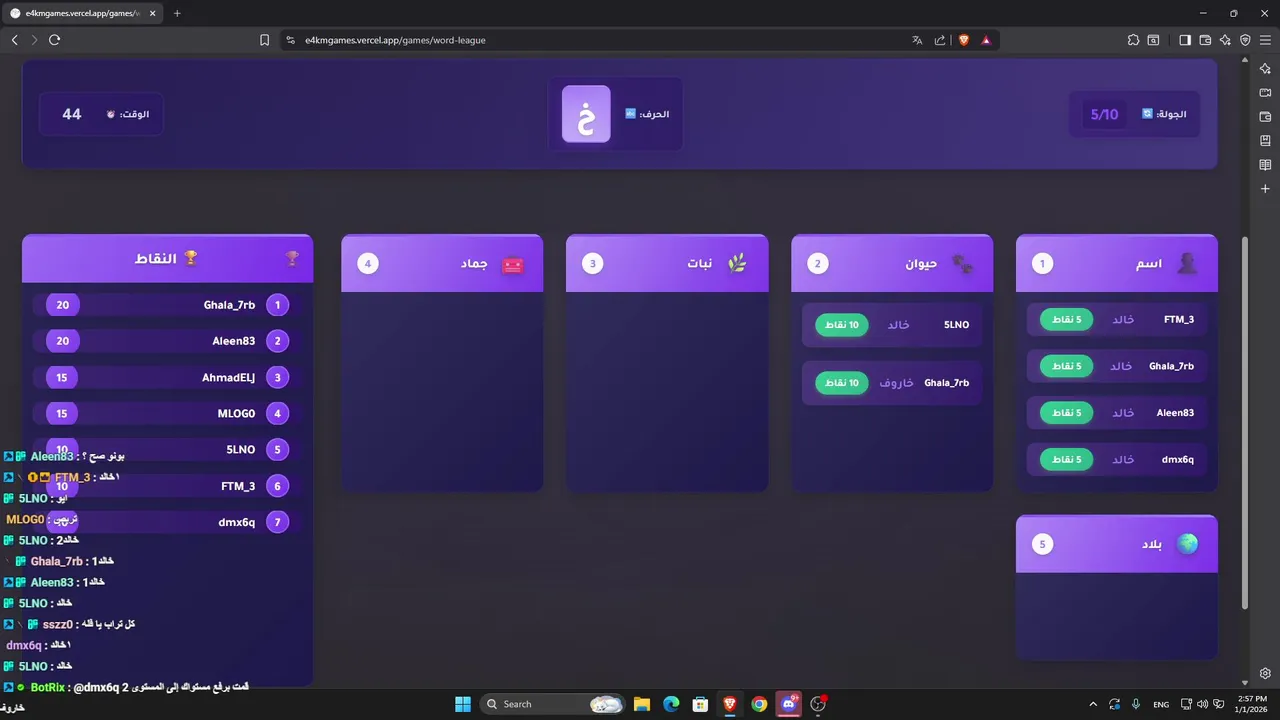
Task: Share this page via the share icon
Action: [940, 40]
